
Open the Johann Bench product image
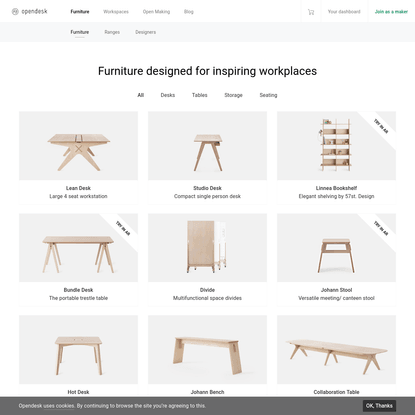(x=207, y=350)
